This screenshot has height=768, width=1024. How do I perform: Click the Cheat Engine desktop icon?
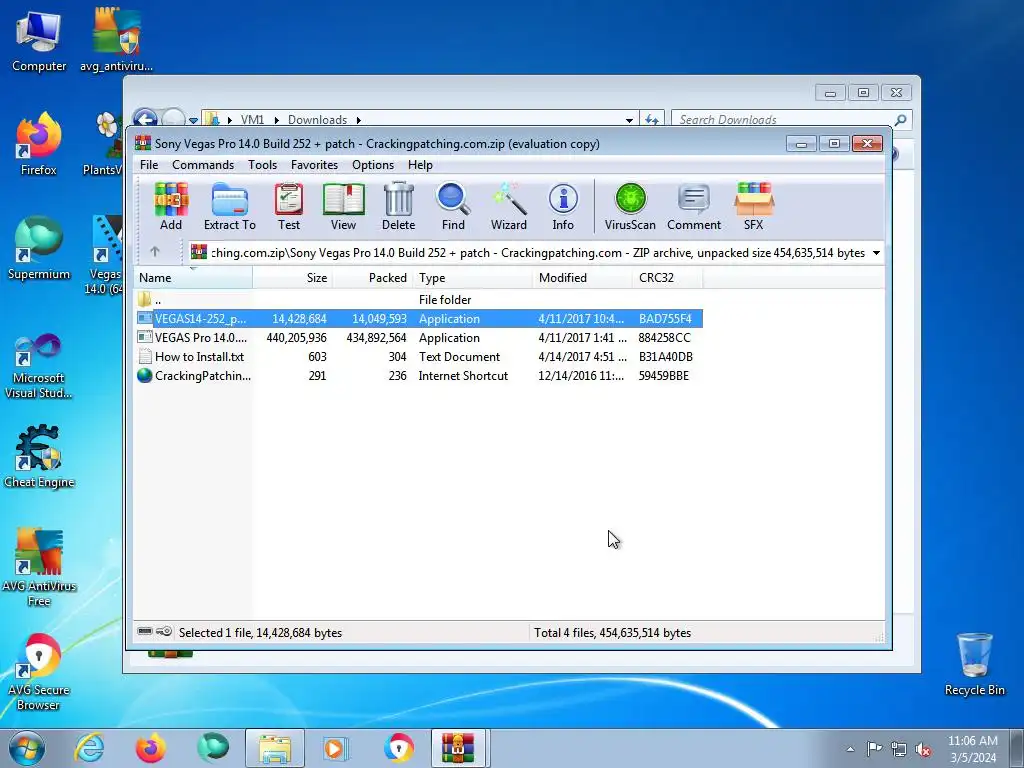point(39,456)
